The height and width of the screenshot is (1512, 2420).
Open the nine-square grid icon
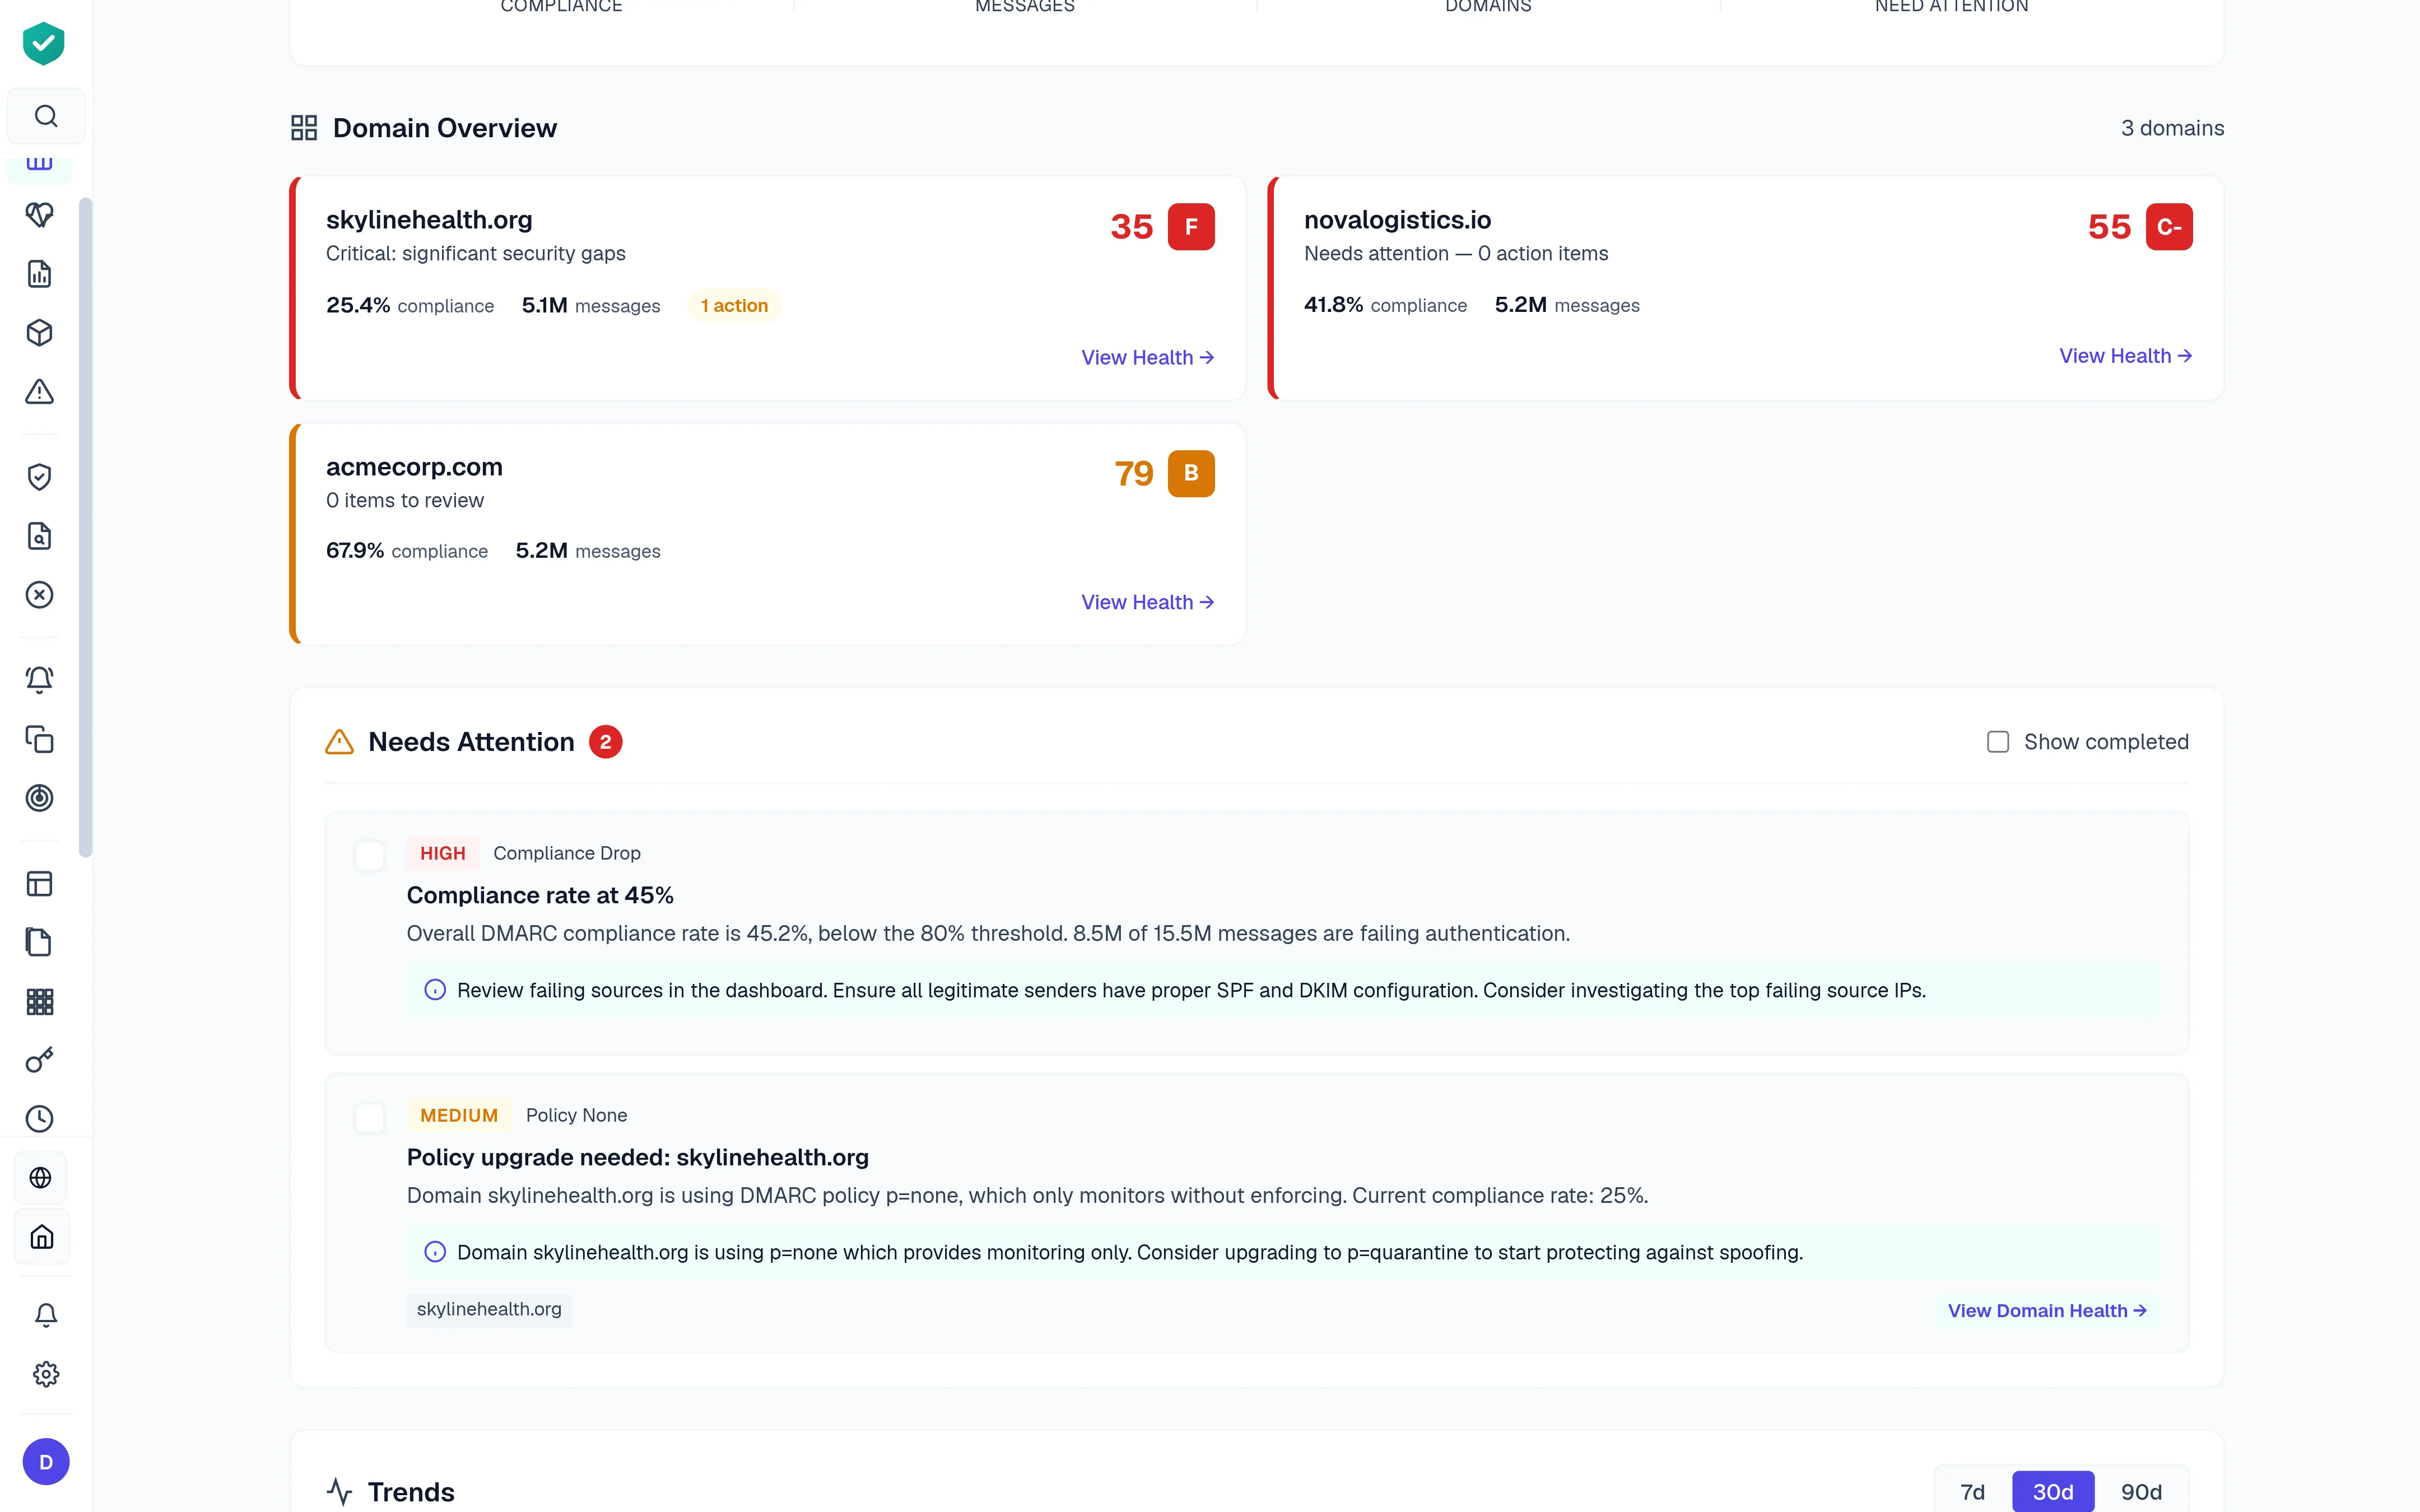click(39, 1001)
